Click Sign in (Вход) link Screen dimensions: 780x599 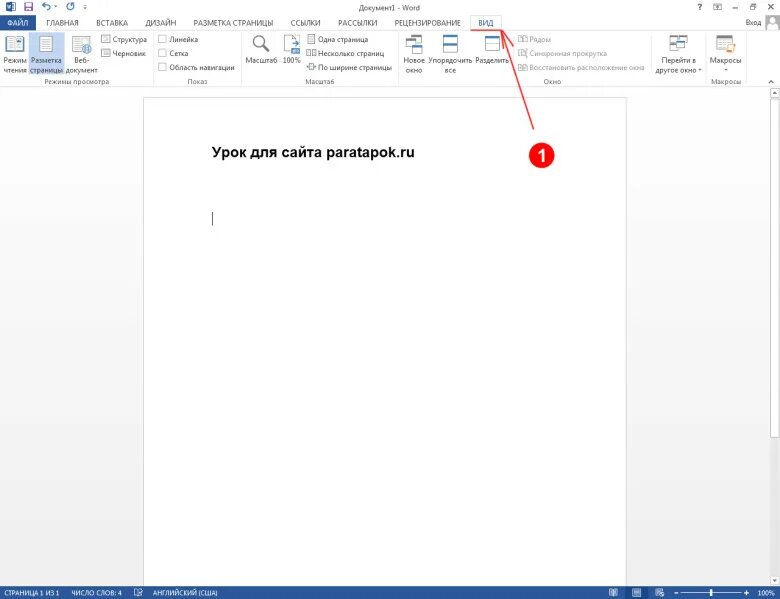(x=753, y=23)
